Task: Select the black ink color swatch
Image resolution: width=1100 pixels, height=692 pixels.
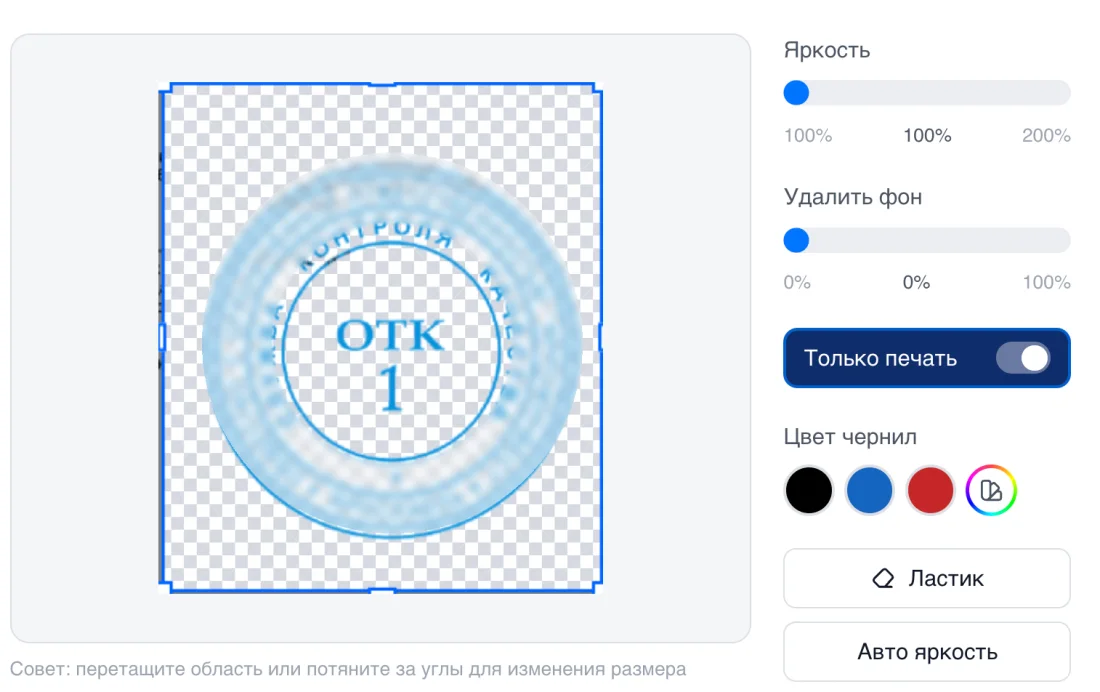Action: tap(808, 491)
